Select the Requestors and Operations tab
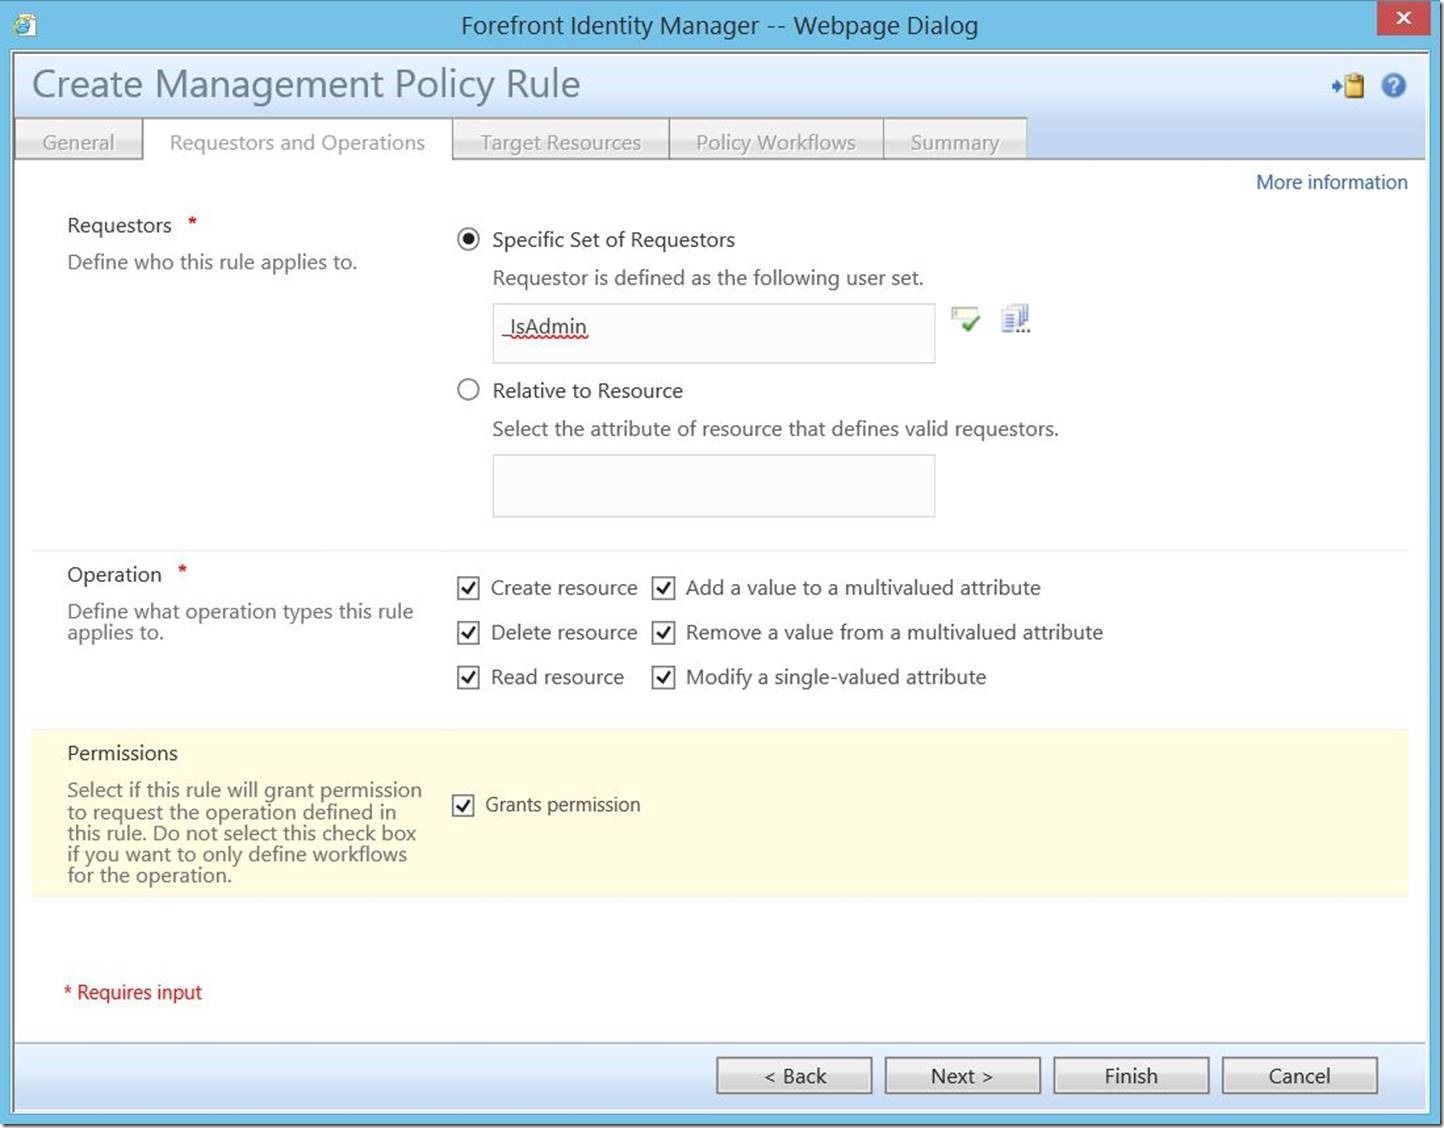 coord(297,142)
